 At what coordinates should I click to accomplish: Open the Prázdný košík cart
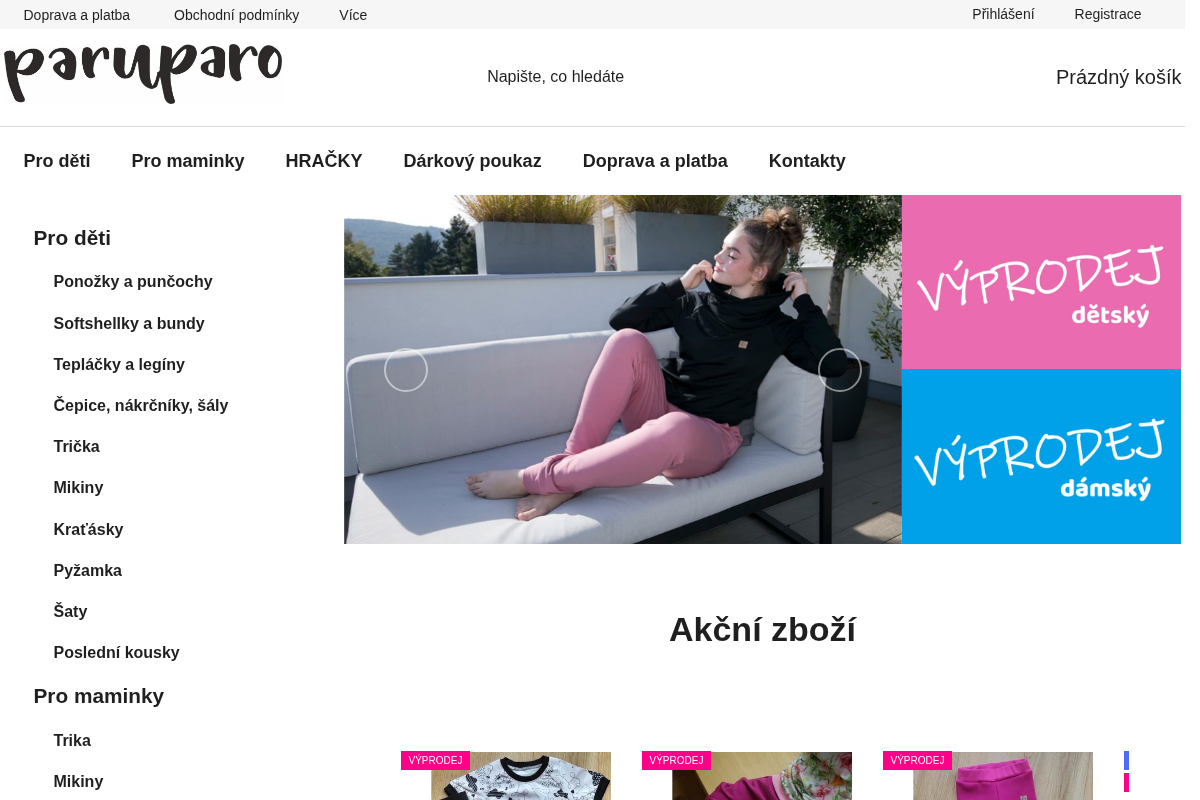[x=1118, y=77]
